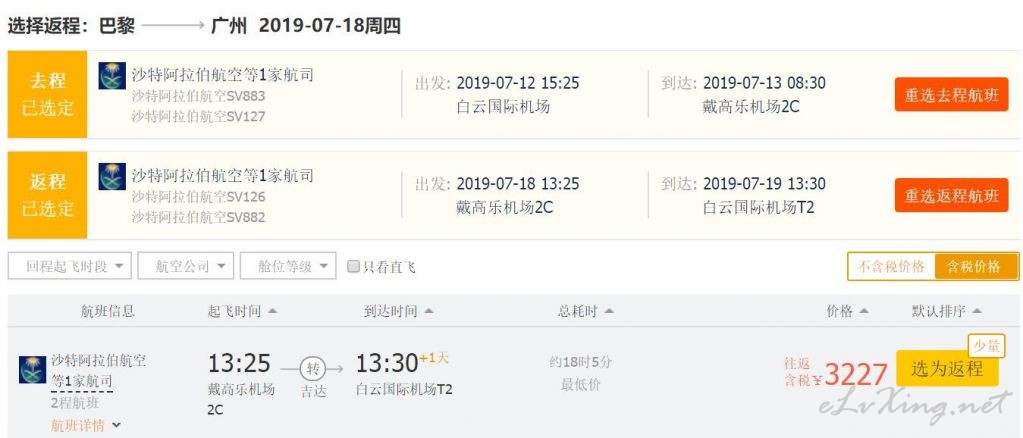
Task: Sort by 价格 arrow icon
Action: coord(864,311)
